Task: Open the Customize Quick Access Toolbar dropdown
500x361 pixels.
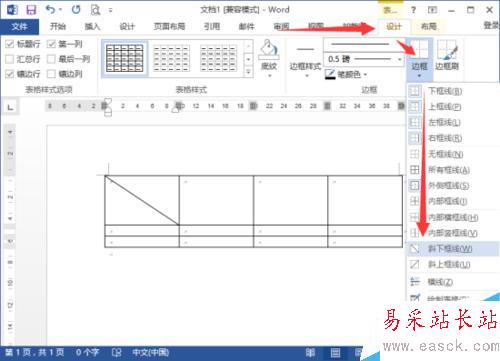Action: pos(110,10)
